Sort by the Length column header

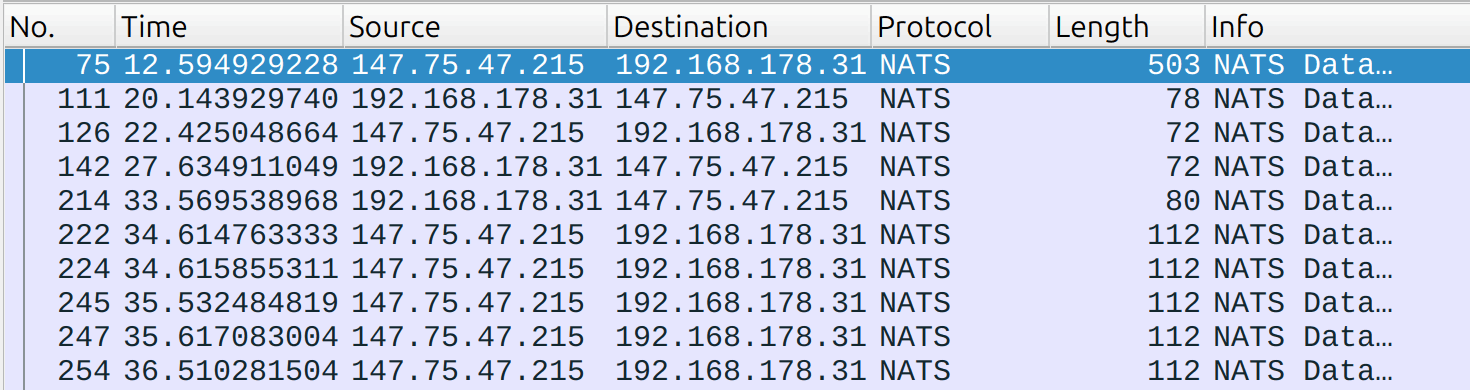tap(1127, 26)
